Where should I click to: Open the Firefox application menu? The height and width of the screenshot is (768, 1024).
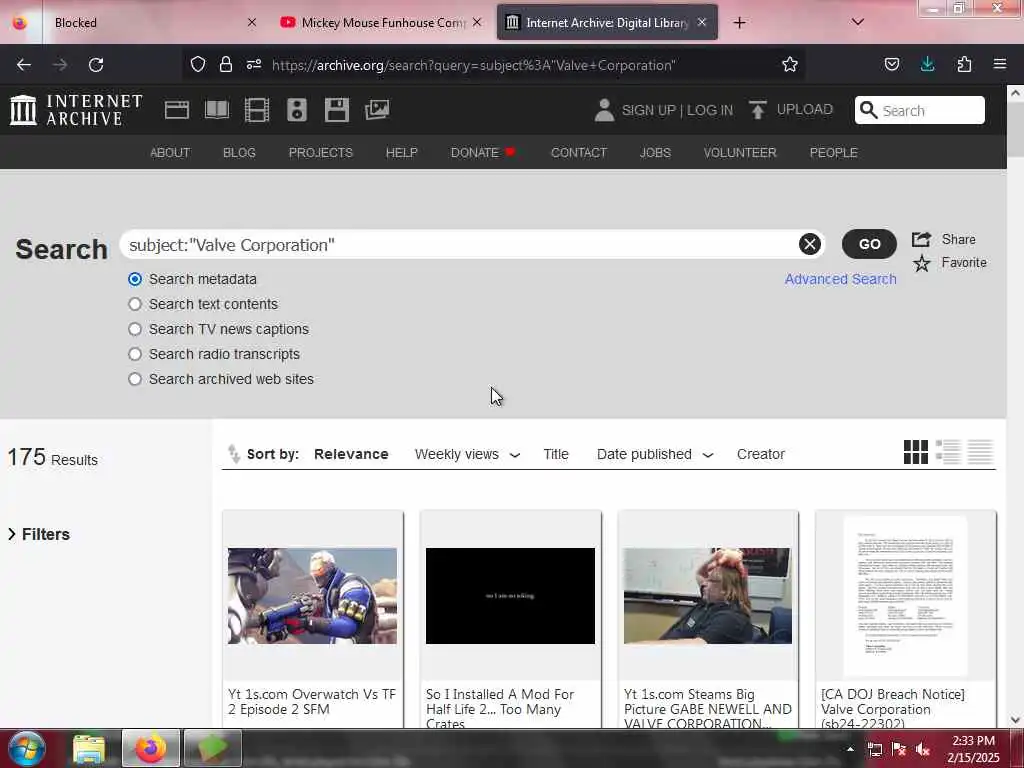[999, 64]
